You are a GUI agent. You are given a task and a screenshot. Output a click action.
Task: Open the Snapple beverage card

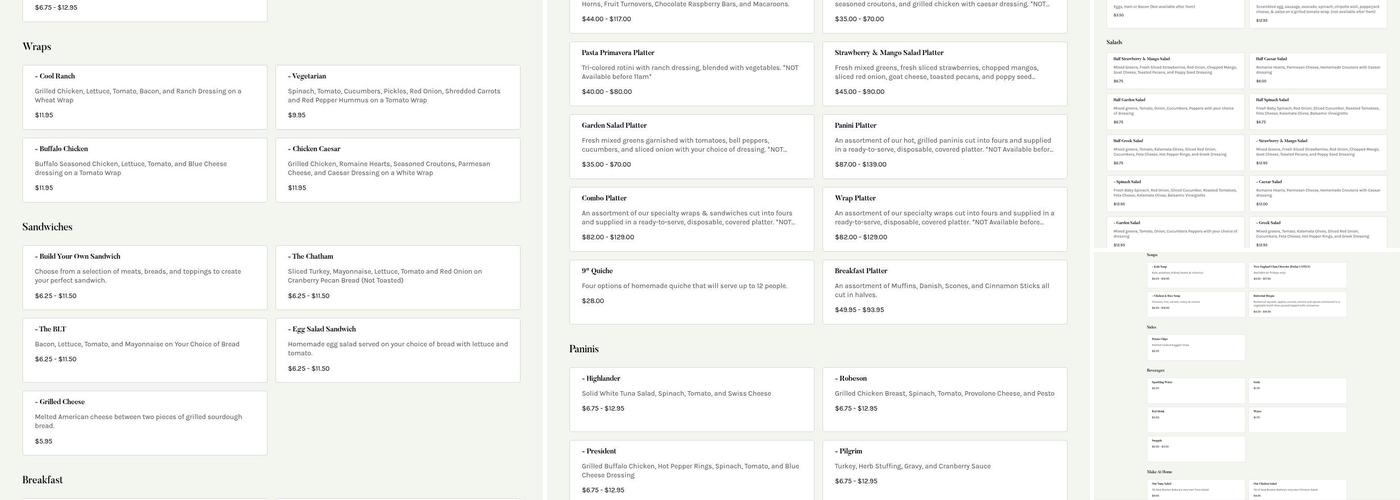[x=1196, y=448]
